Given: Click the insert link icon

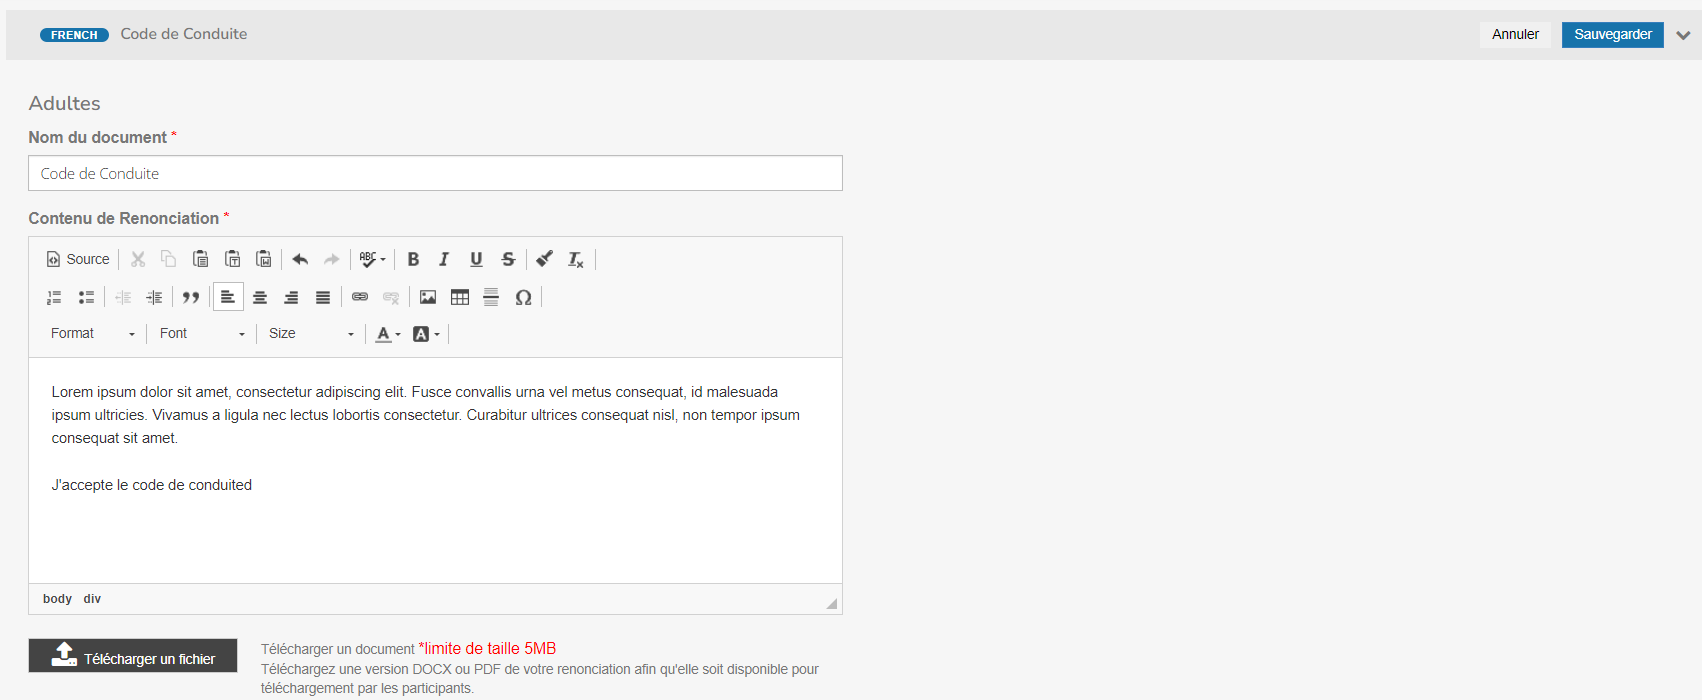Looking at the screenshot, I should [360, 297].
